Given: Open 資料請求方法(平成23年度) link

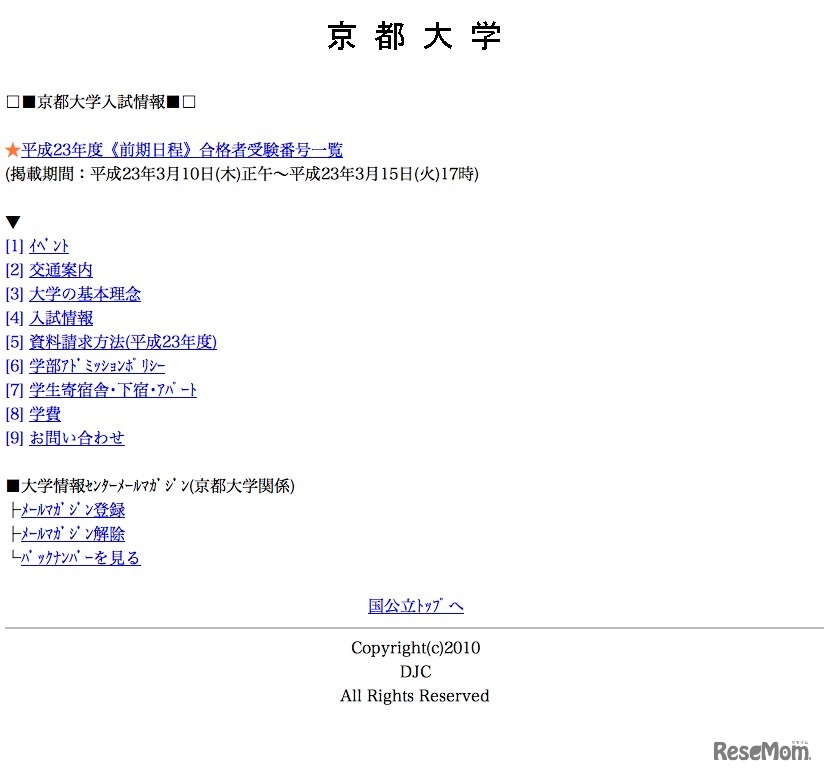Looking at the screenshot, I should 121,342.
